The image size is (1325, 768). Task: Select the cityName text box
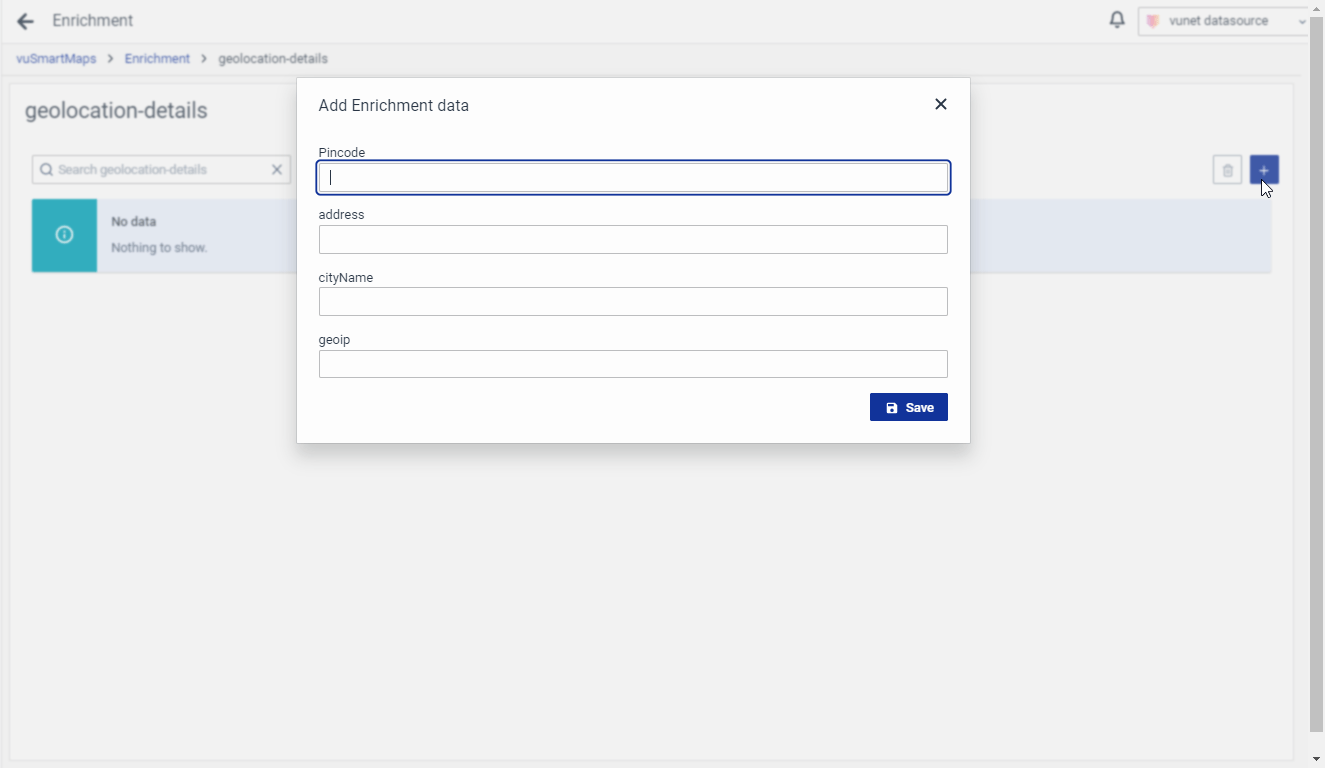pyautogui.click(x=633, y=302)
